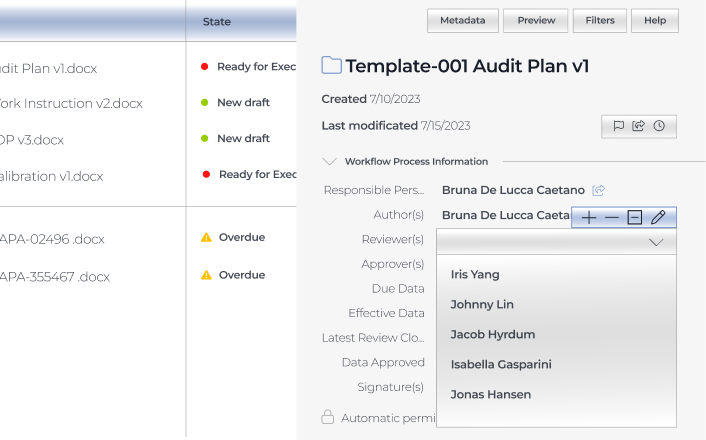Open history via the clock icon
The width and height of the screenshot is (706, 440).
pos(659,126)
